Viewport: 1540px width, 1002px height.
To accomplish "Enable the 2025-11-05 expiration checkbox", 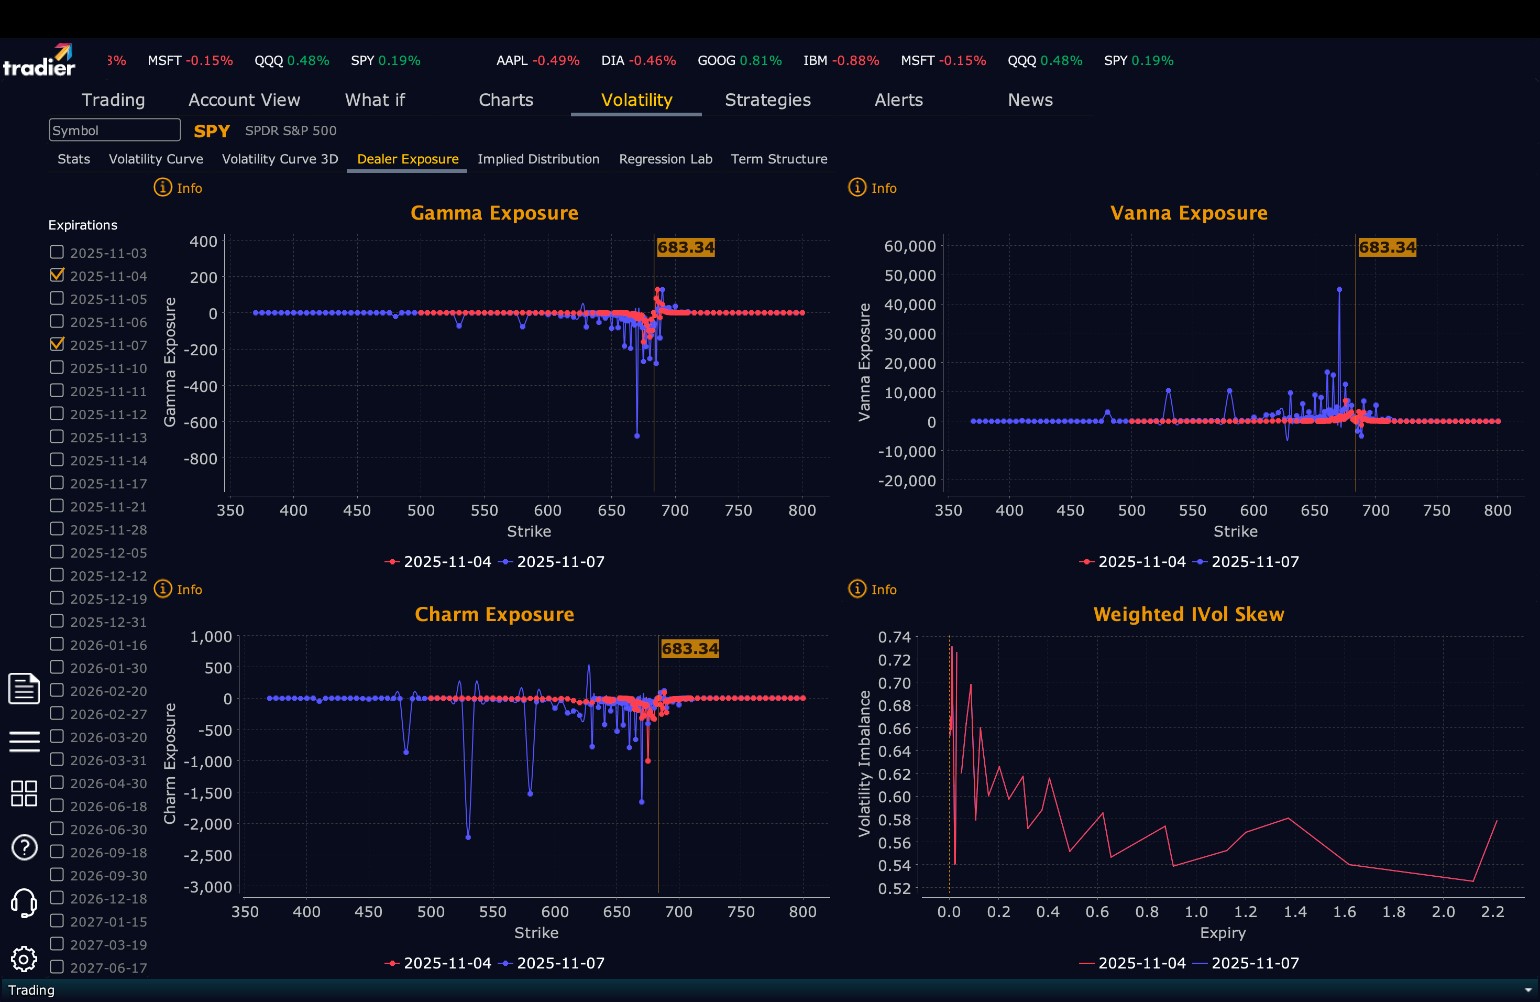I will coord(57,298).
